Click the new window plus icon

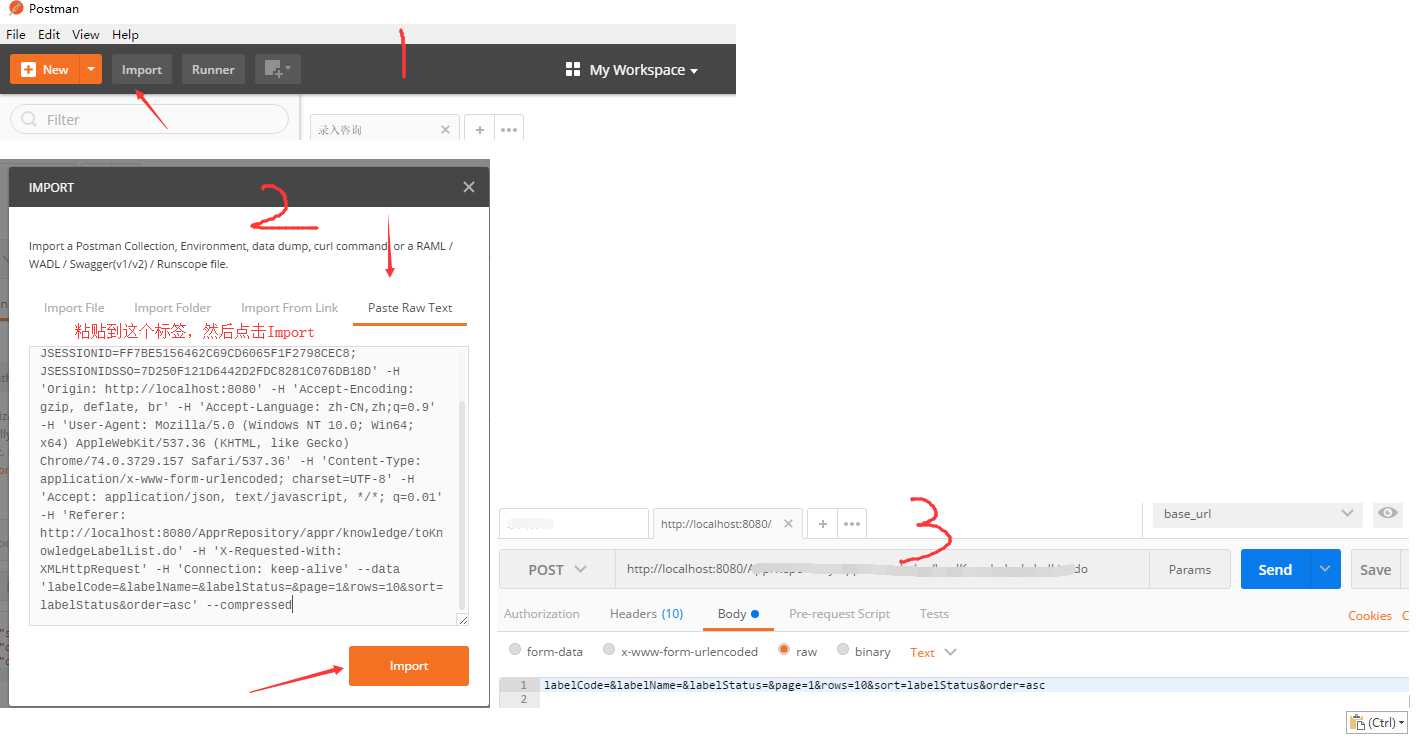277,70
